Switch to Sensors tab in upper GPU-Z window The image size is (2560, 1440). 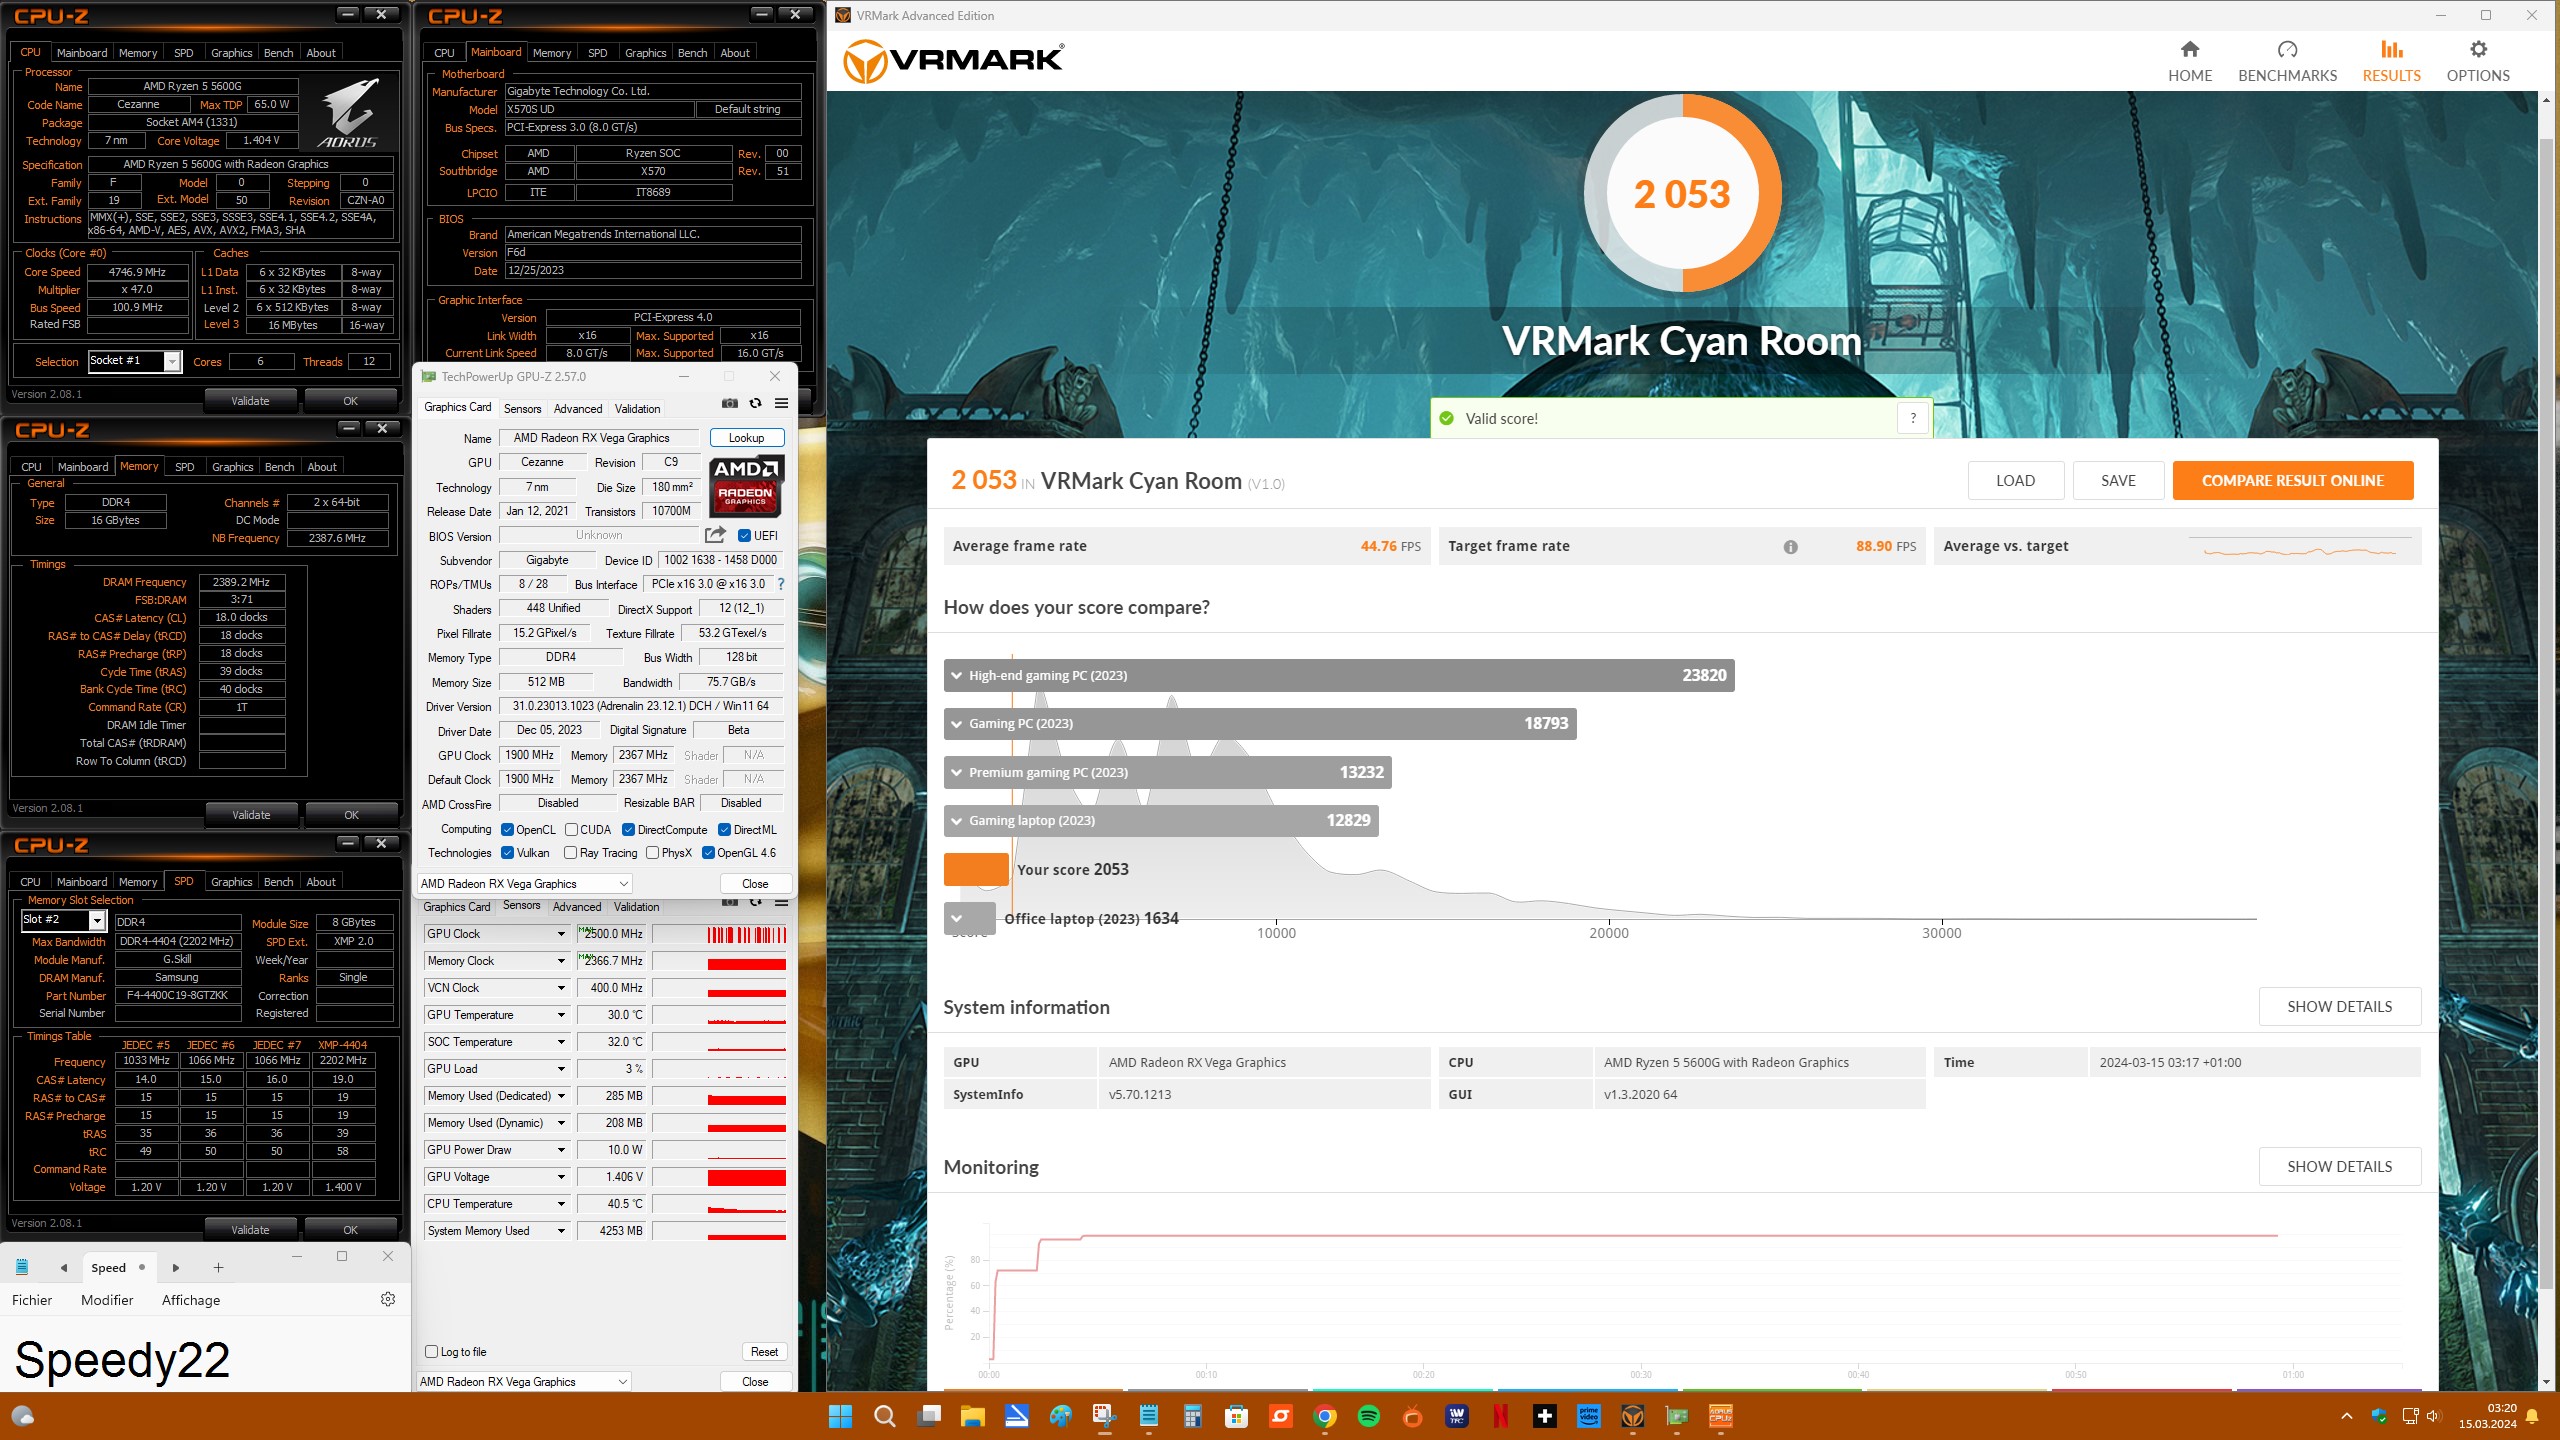pos(522,408)
